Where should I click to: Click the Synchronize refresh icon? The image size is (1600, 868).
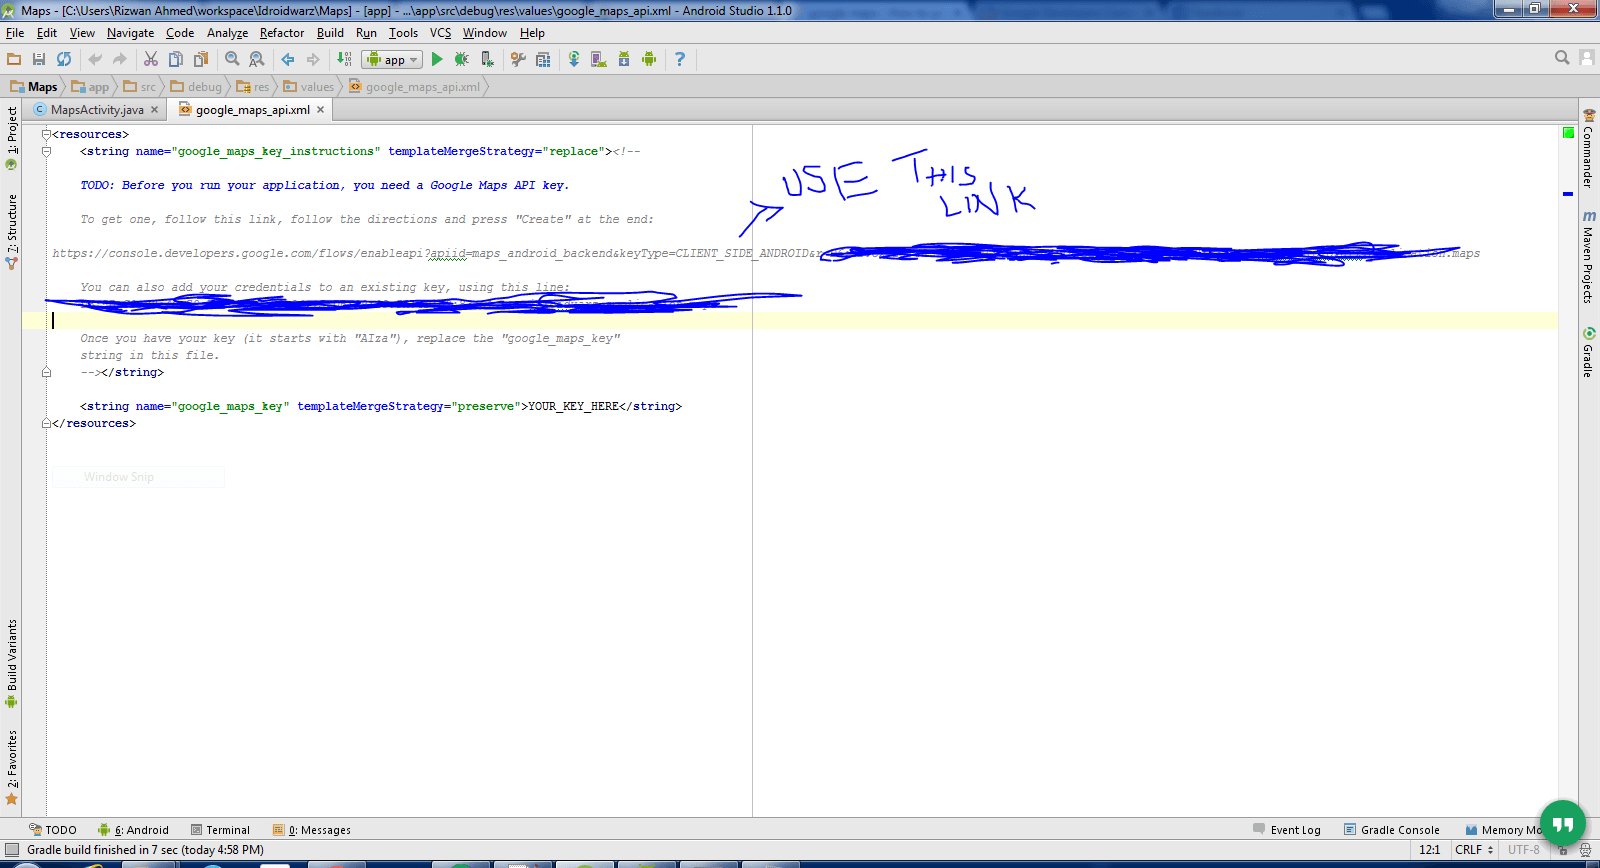tap(64, 59)
